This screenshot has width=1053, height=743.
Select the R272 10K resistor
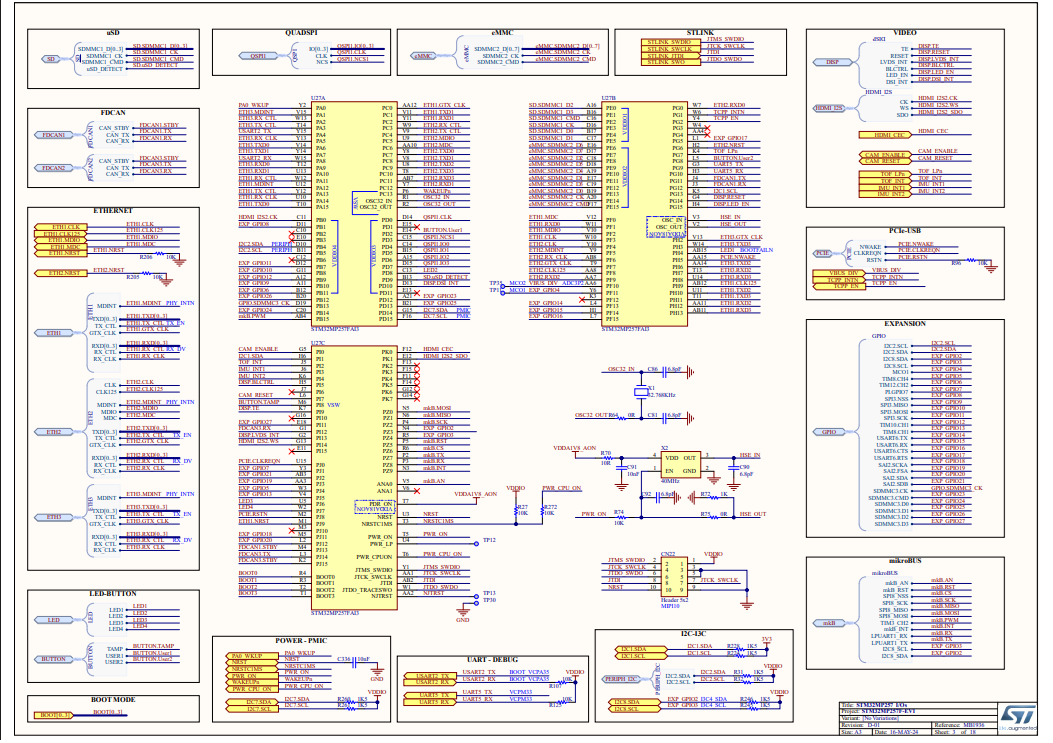tap(545, 511)
